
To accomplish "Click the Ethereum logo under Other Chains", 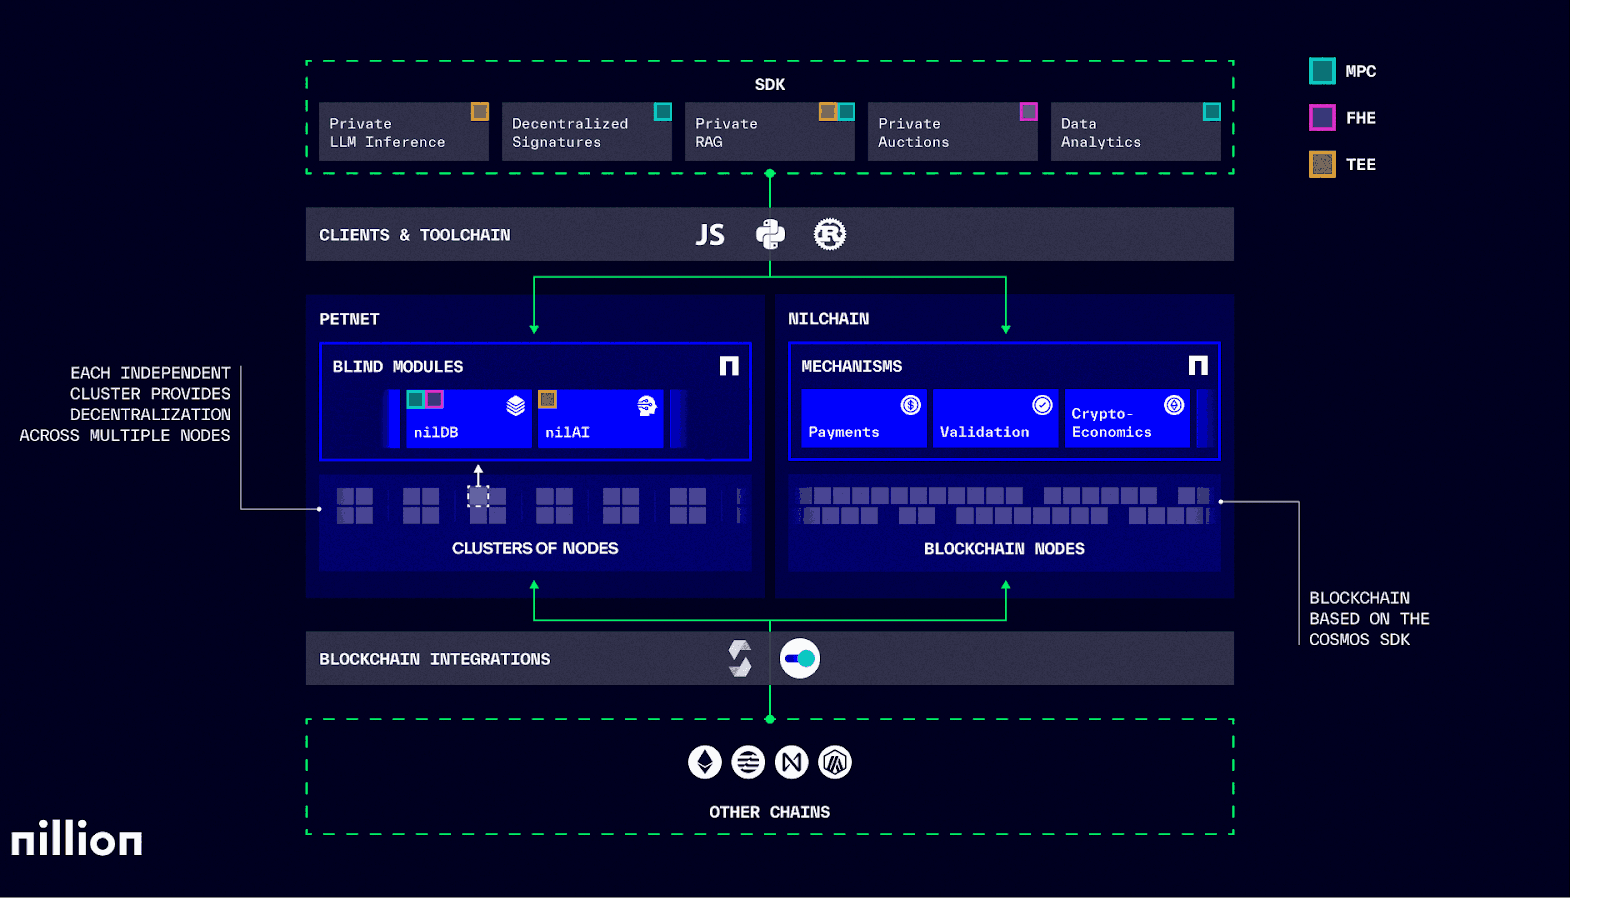I will coord(705,763).
